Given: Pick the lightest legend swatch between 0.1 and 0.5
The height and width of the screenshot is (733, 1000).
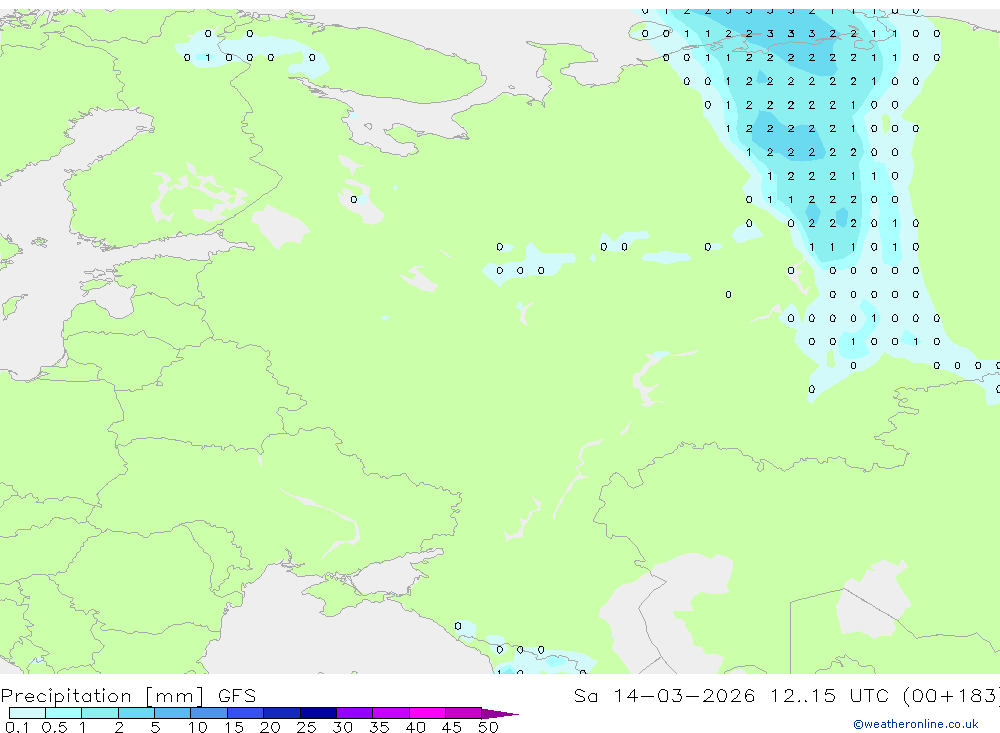Looking at the screenshot, I should coord(27,713).
